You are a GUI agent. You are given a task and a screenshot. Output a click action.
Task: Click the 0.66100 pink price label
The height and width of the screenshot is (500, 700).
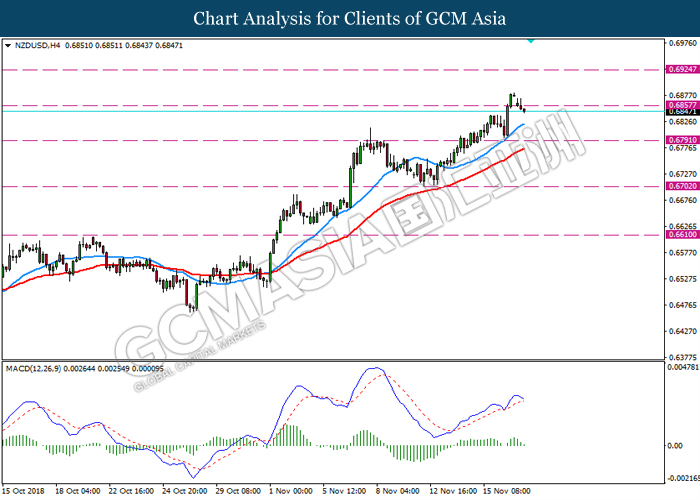683,234
